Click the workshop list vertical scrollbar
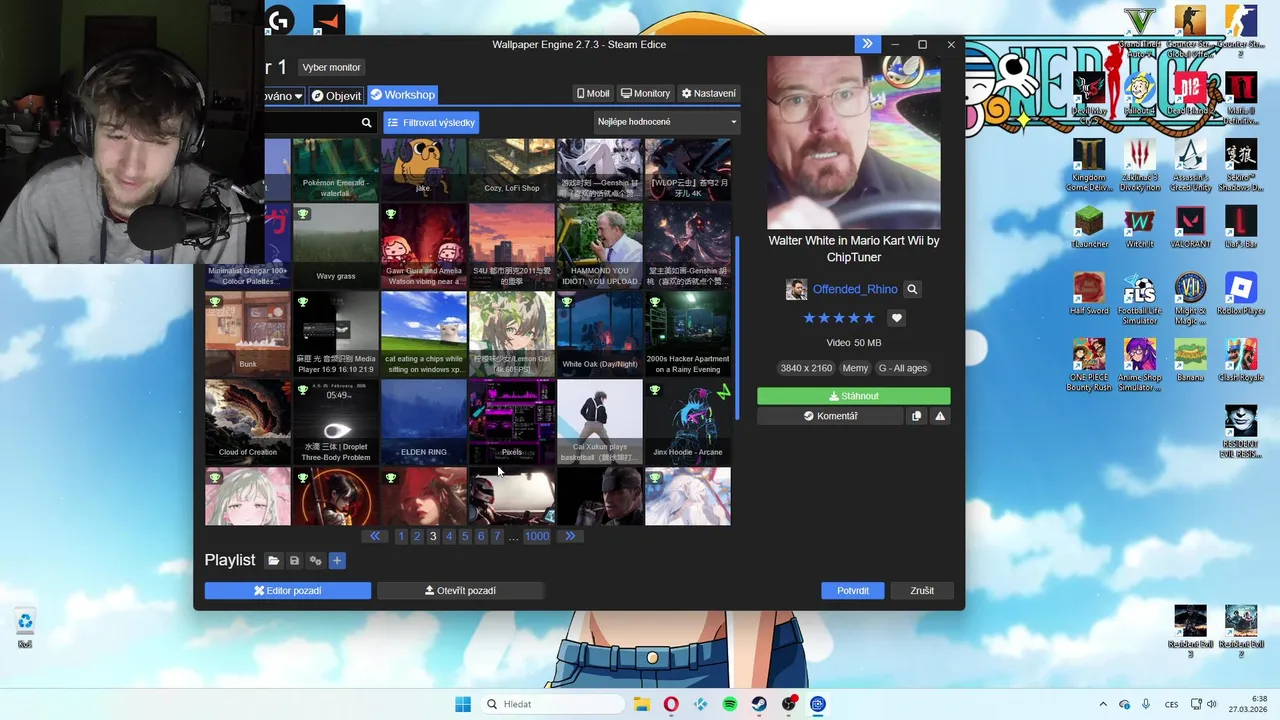The width and height of the screenshot is (1280, 720). click(x=738, y=327)
